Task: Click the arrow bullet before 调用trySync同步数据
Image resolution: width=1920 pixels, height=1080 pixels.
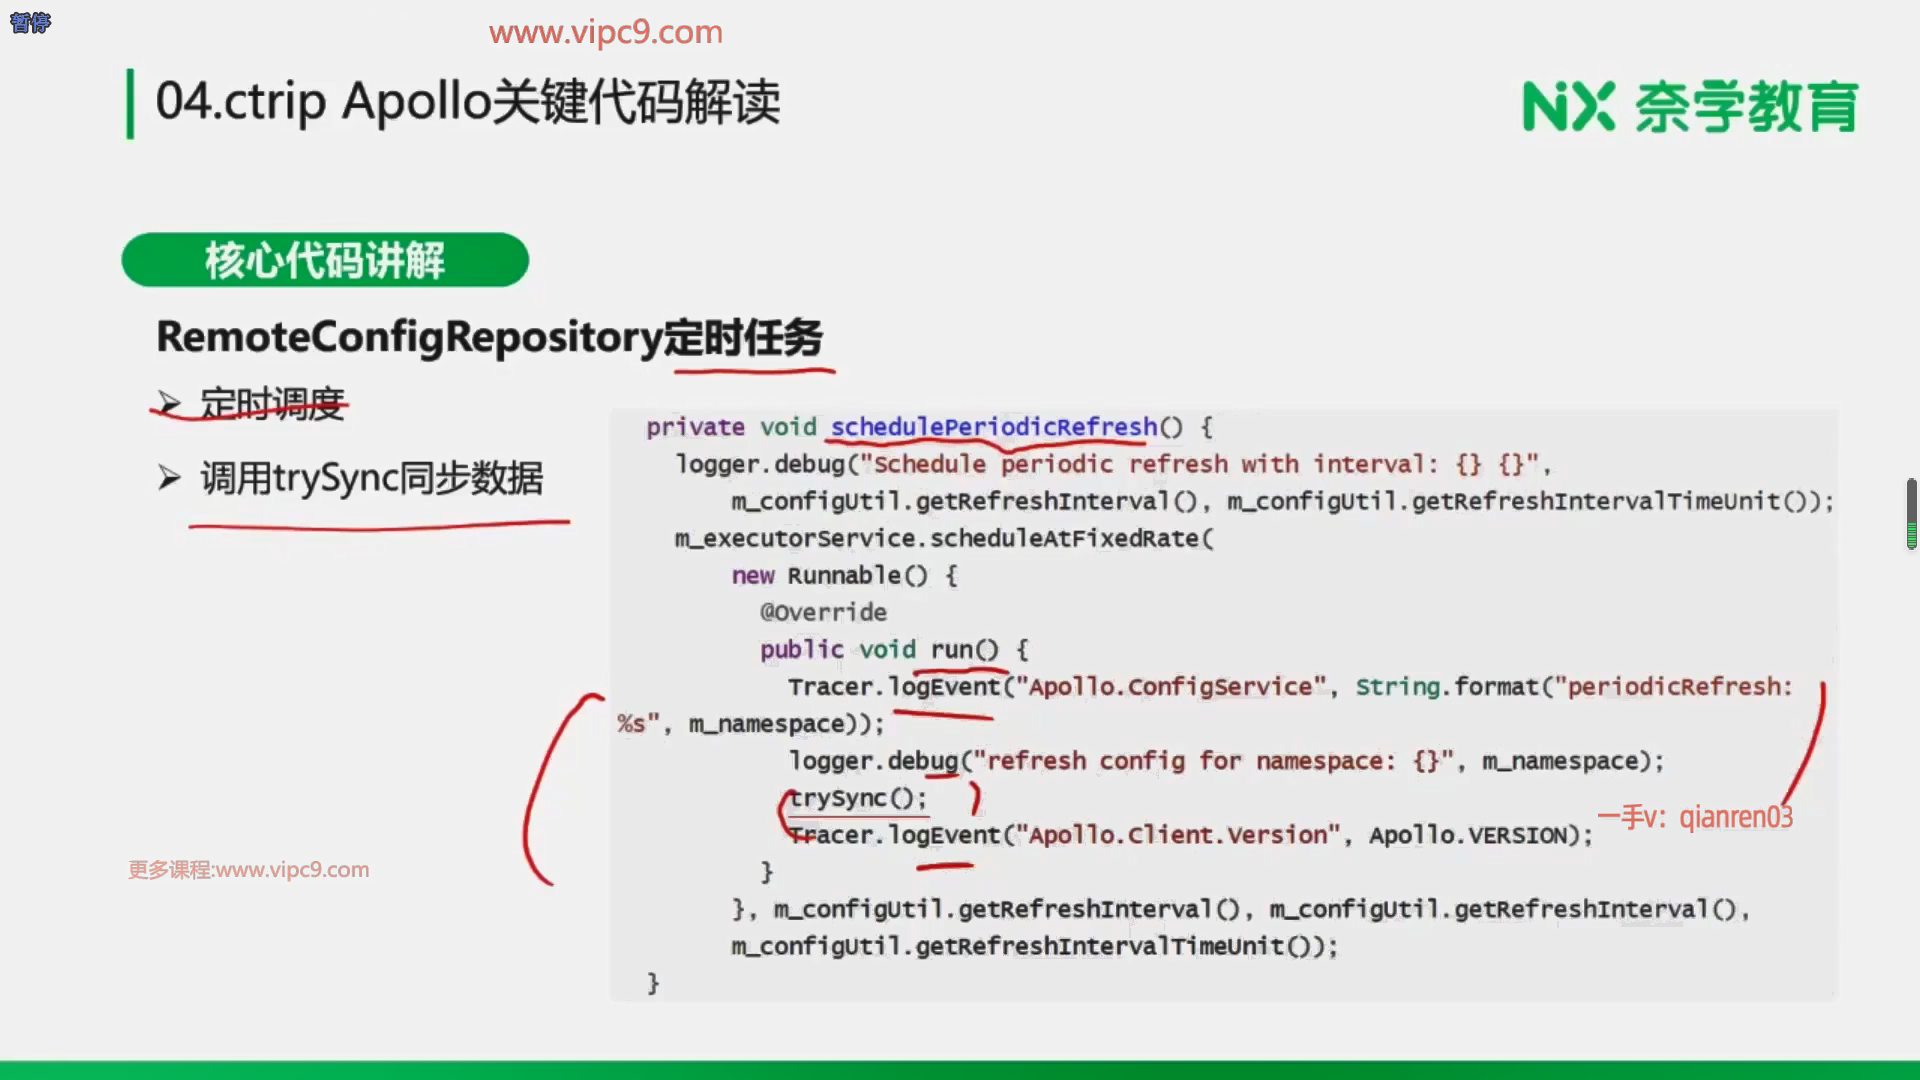Action: click(x=169, y=478)
